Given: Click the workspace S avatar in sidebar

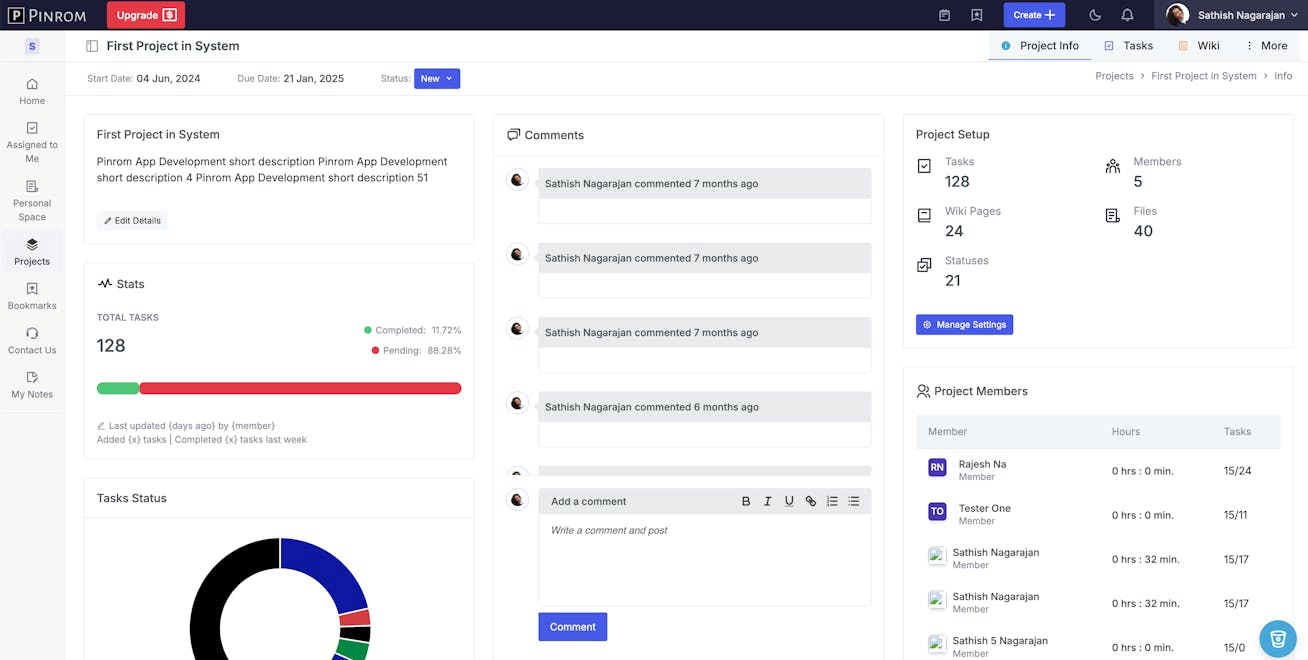Looking at the screenshot, I should (x=32, y=46).
